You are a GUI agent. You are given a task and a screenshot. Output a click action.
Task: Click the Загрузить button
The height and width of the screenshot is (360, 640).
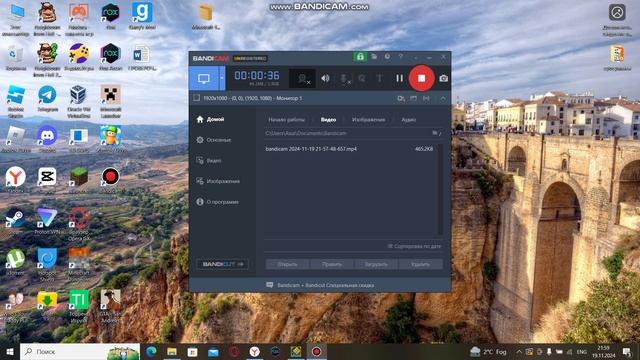coord(376,264)
